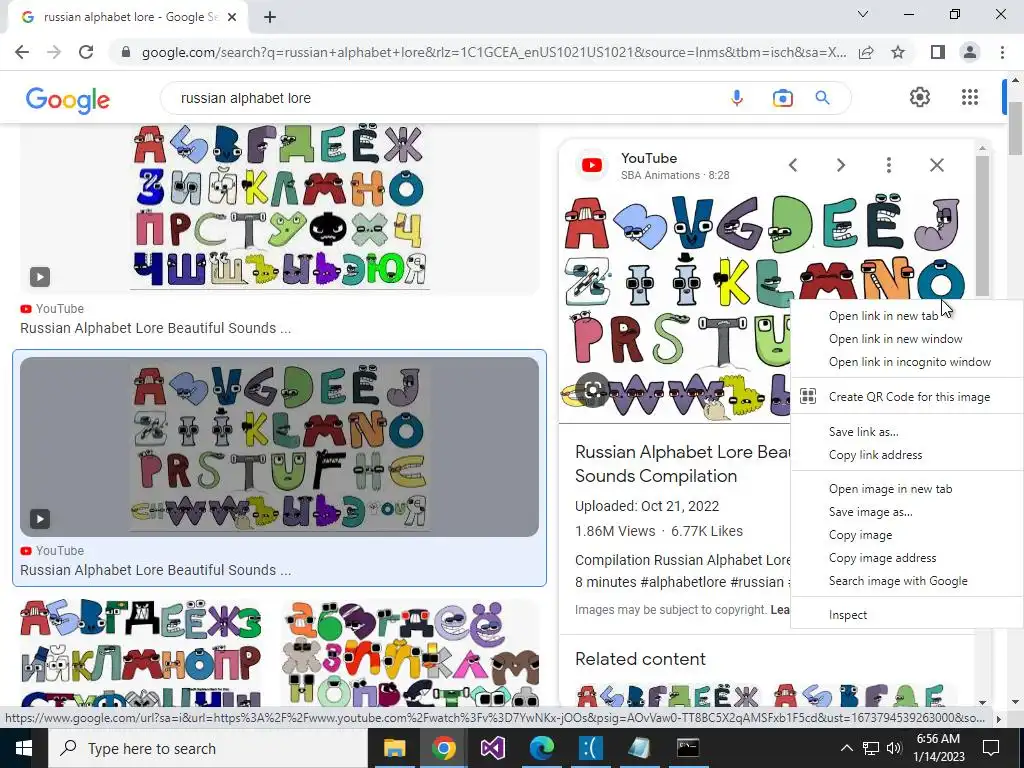Viewport: 1024px width, 768px height.
Task: Open the АБВГДЕЁЖЗ thumbnail below the selected result
Action: point(141,653)
